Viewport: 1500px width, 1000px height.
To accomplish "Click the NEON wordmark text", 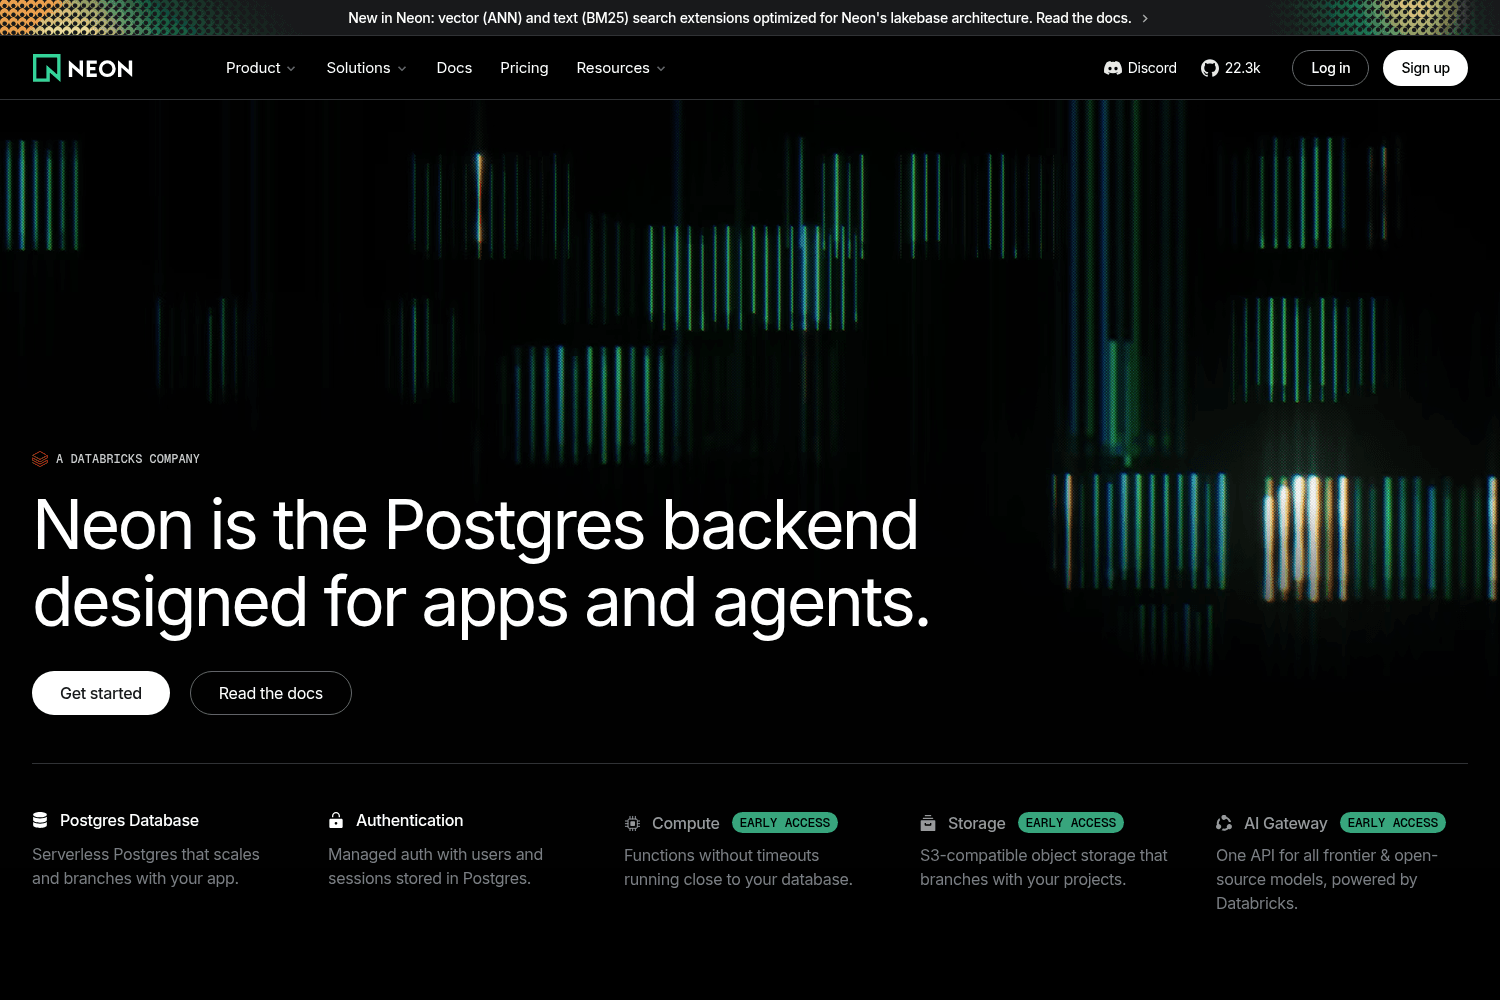I will (100, 69).
